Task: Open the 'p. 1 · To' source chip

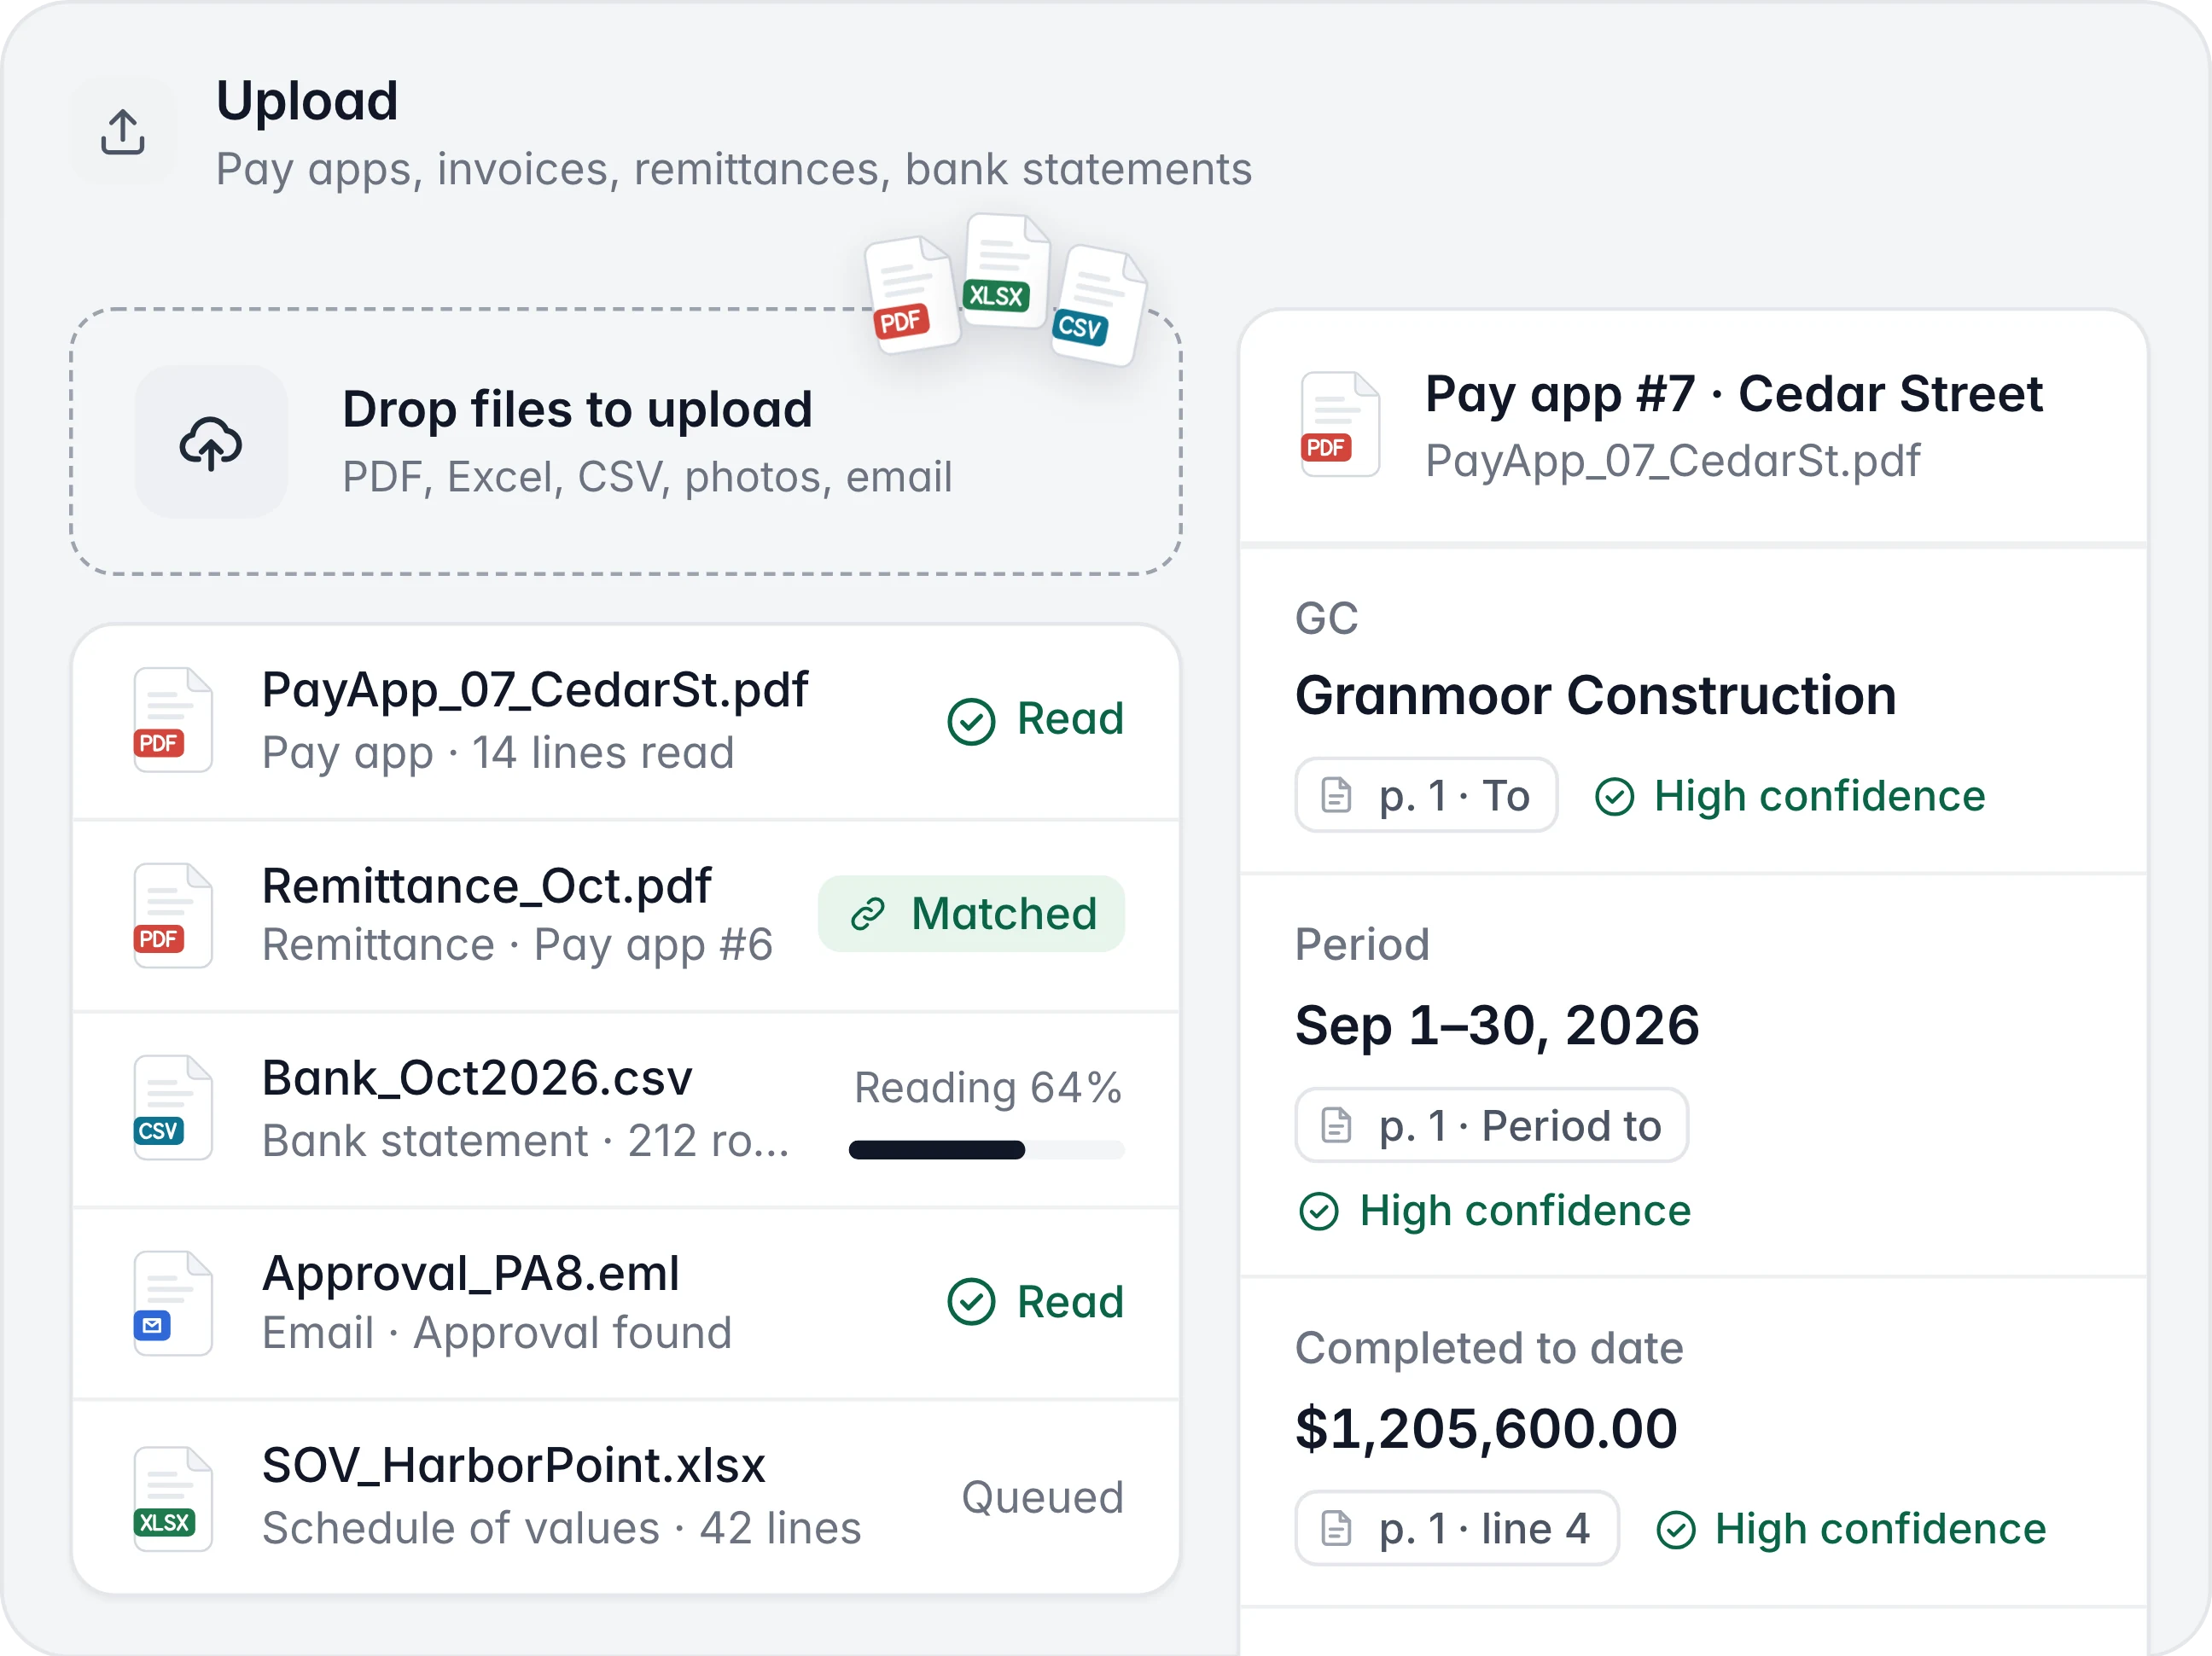Action: (x=1426, y=796)
